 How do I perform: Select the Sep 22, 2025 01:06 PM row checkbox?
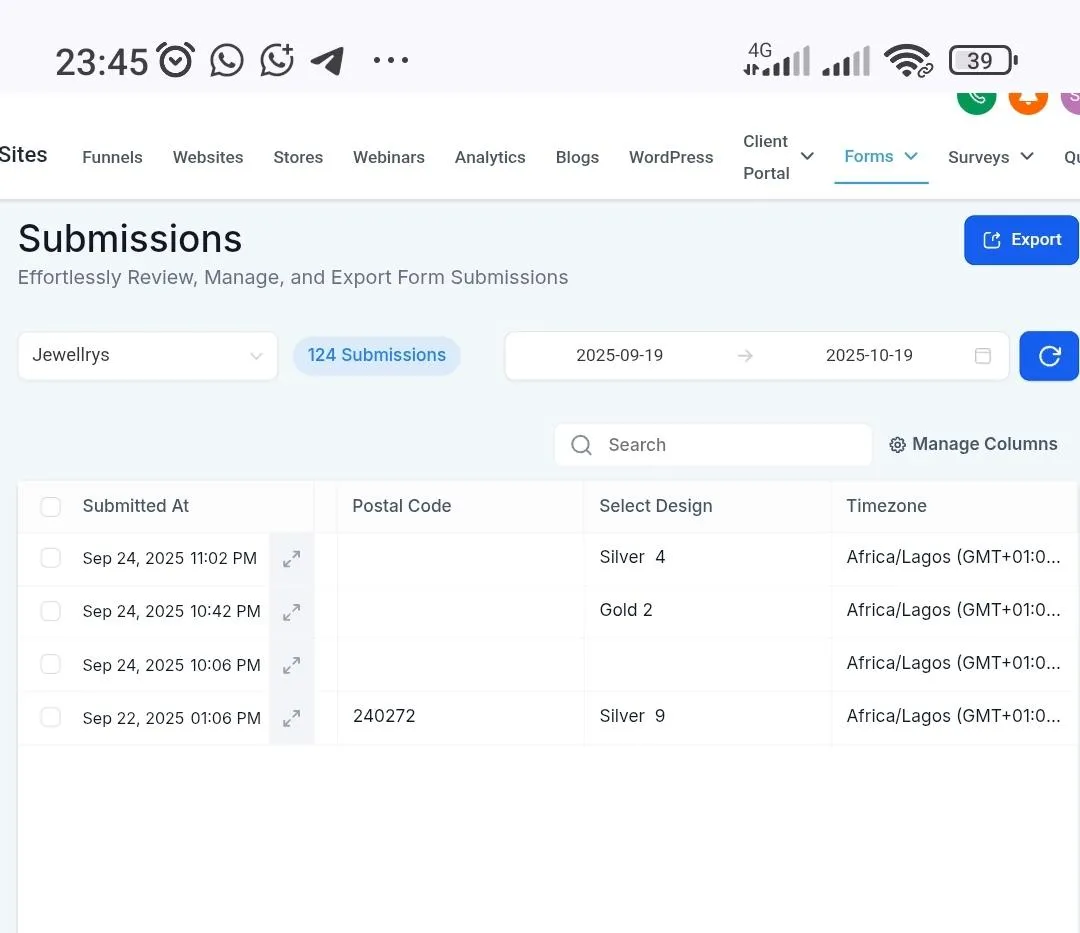click(50, 717)
